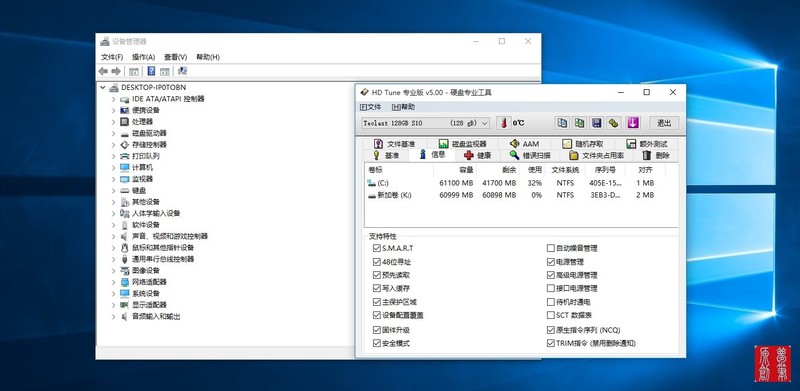Enable the 自动噪音管理 checkbox

[x=551, y=248]
